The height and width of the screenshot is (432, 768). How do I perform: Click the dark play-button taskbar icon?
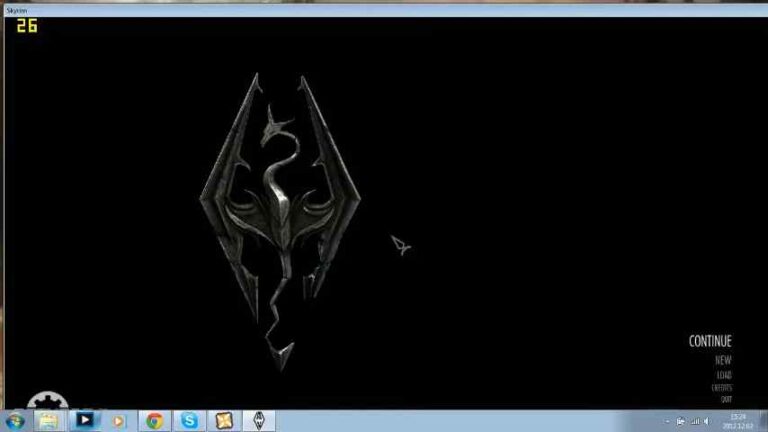tap(85, 421)
